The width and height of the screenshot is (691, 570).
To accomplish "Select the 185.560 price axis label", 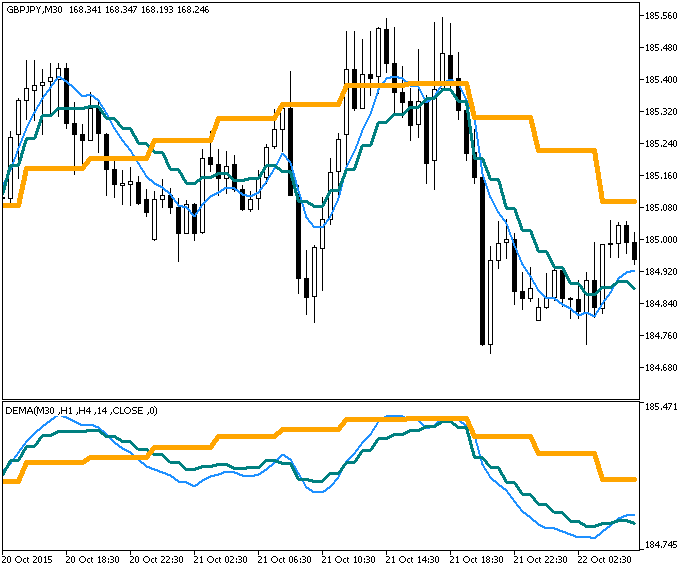I will 663,16.
